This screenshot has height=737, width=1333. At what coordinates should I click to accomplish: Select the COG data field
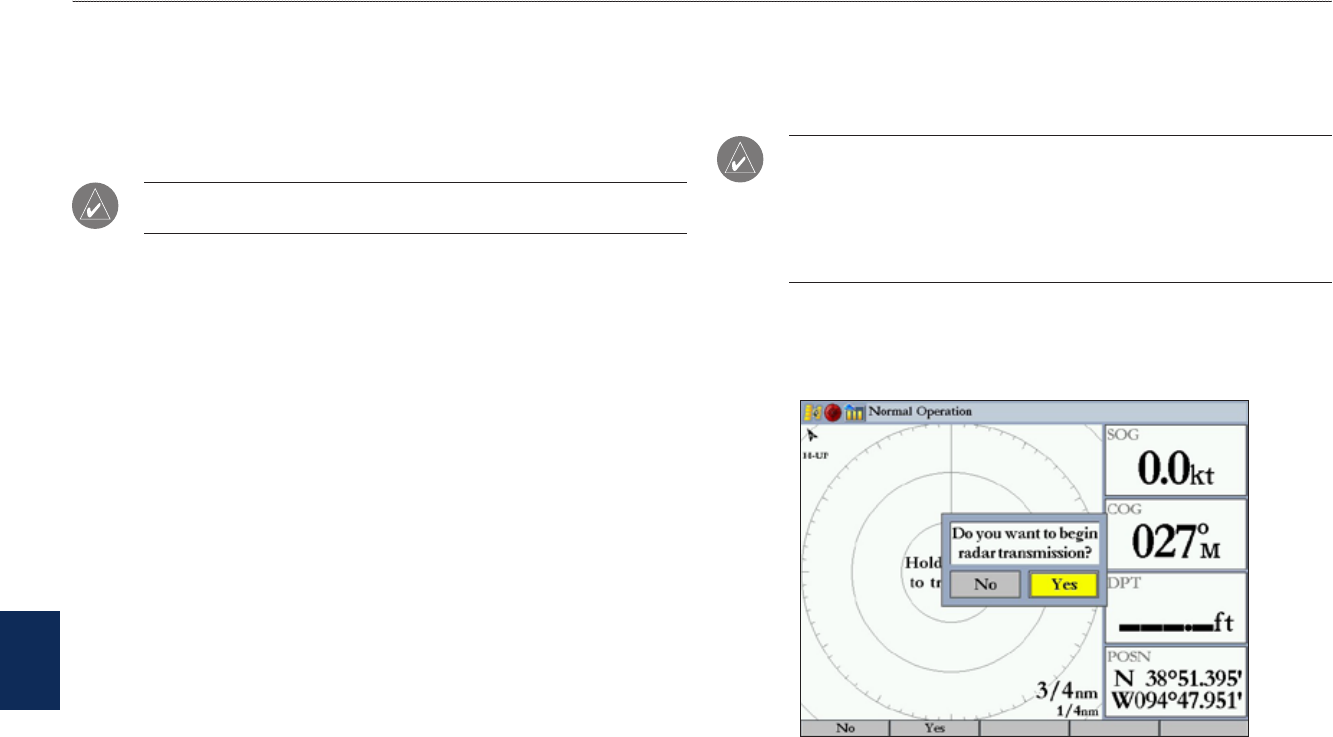pos(1176,534)
